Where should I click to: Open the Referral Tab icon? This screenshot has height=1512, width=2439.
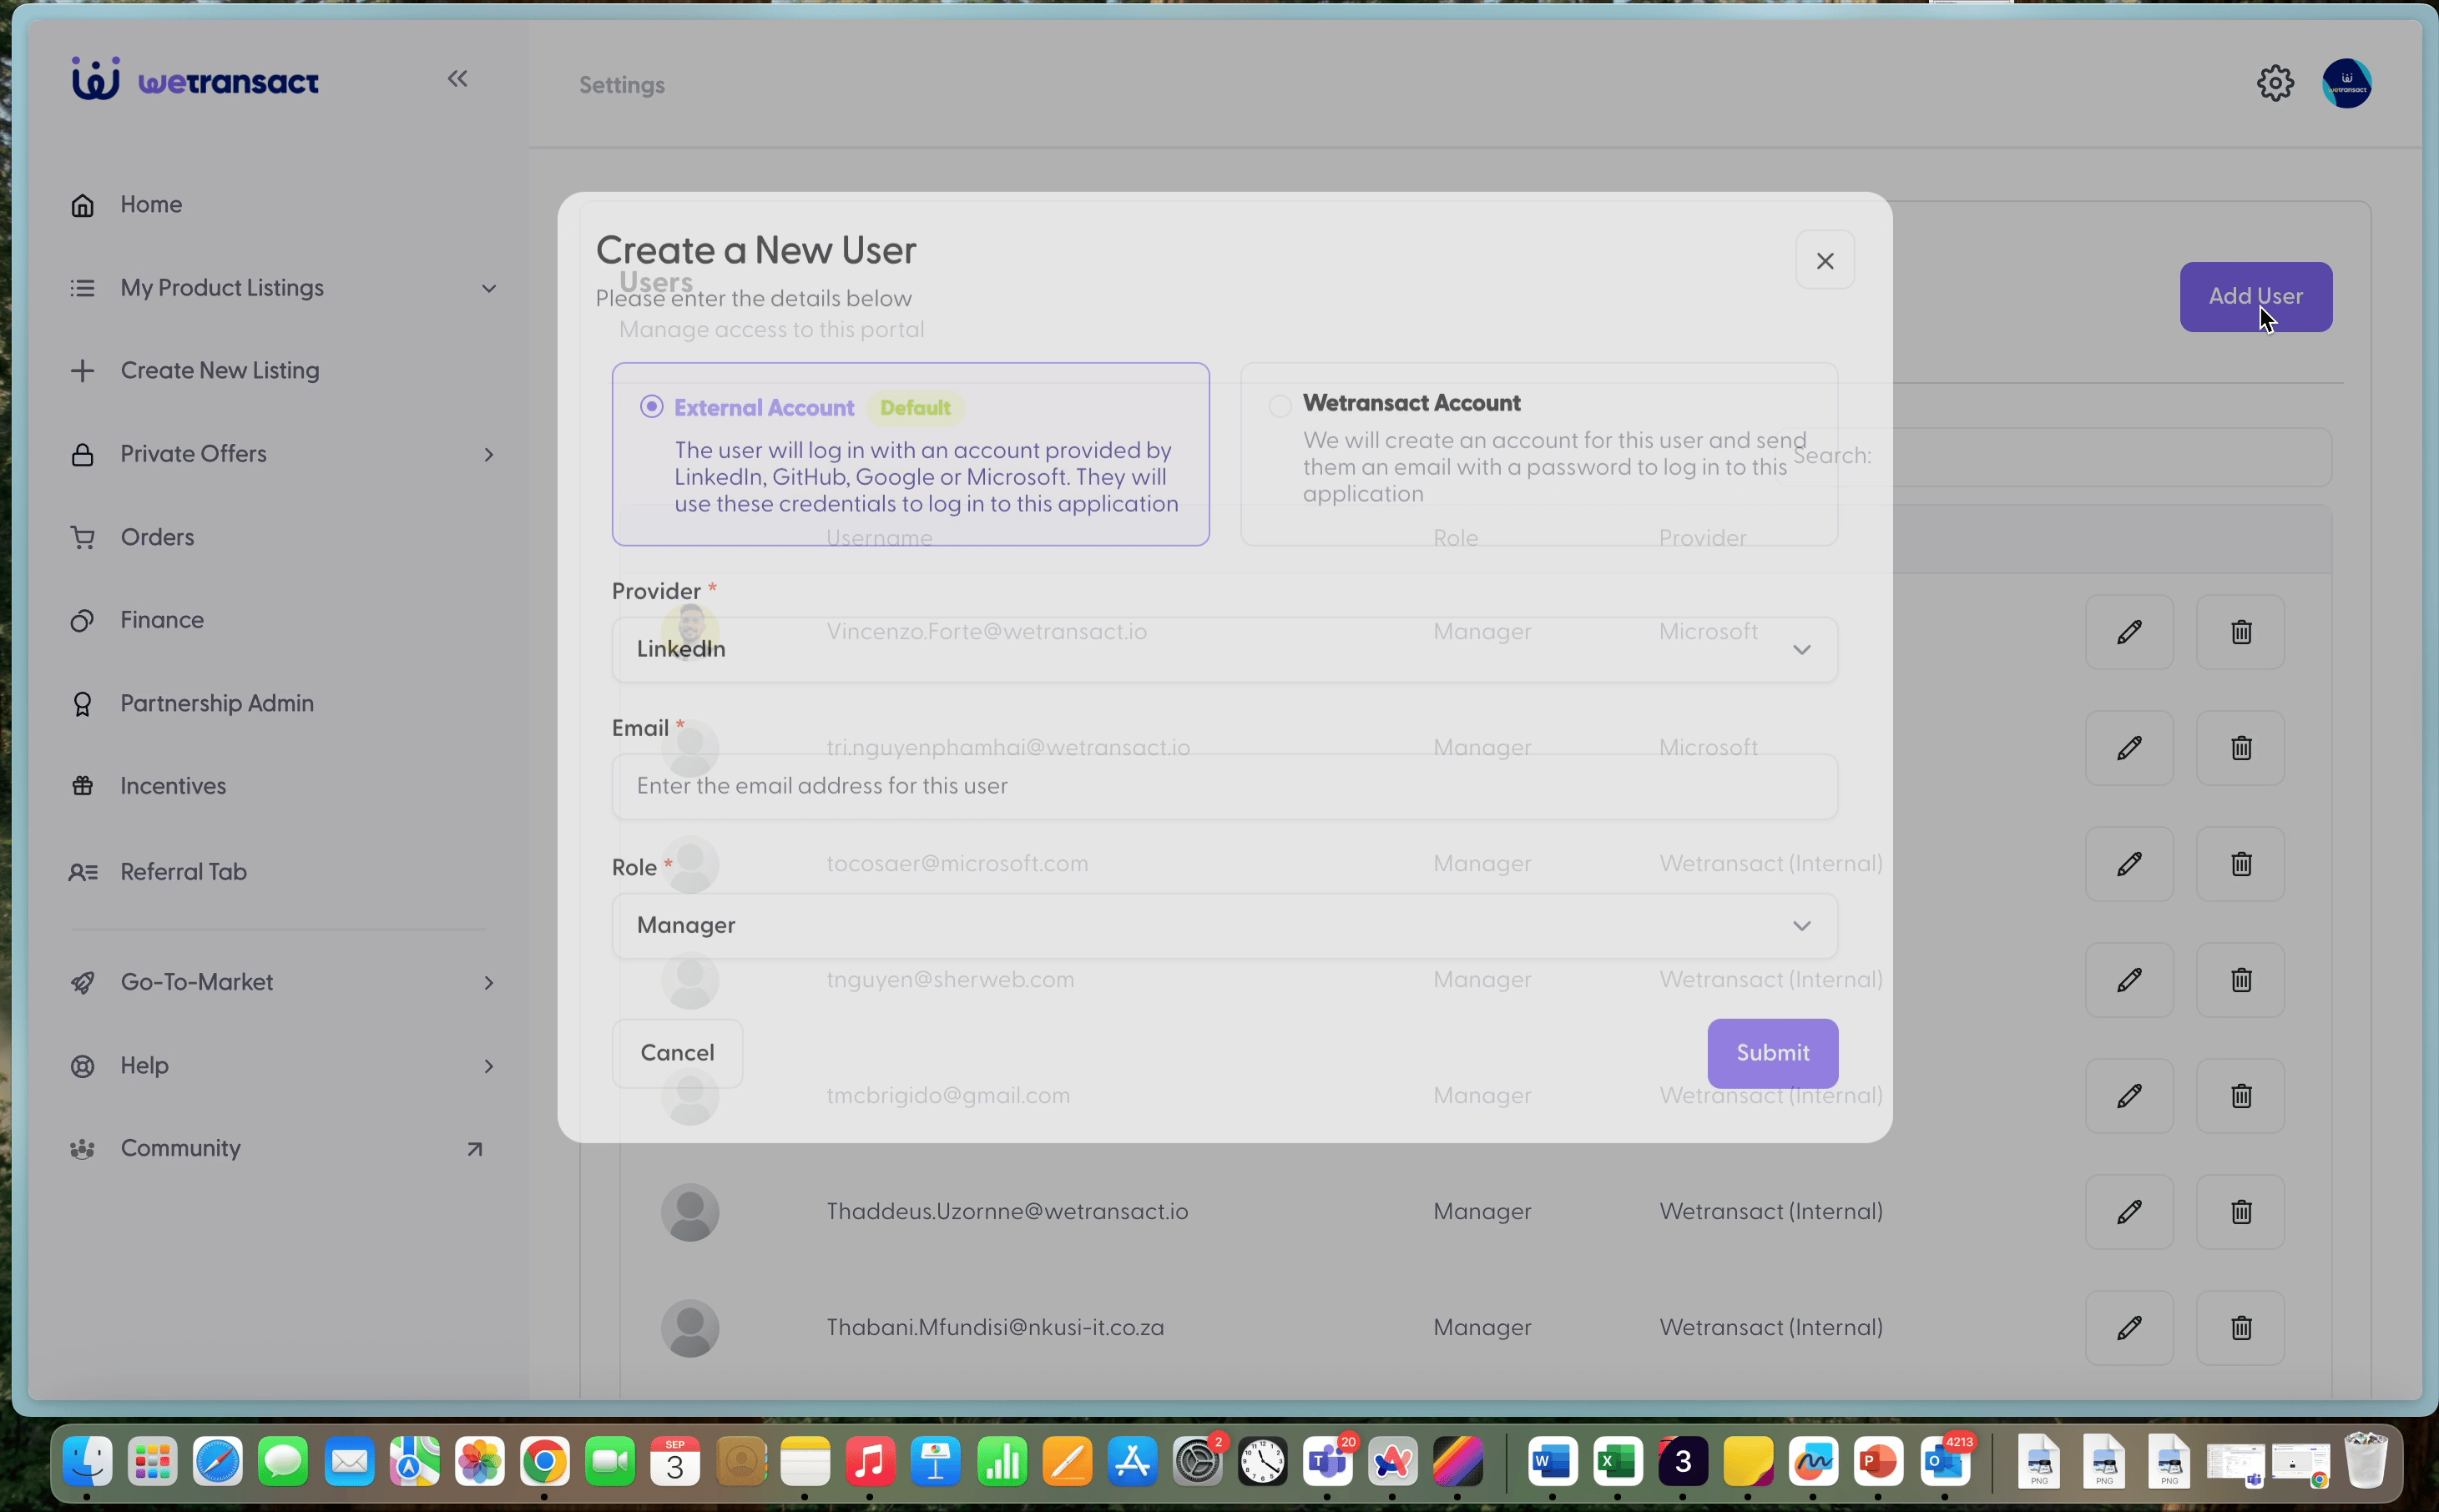point(82,872)
